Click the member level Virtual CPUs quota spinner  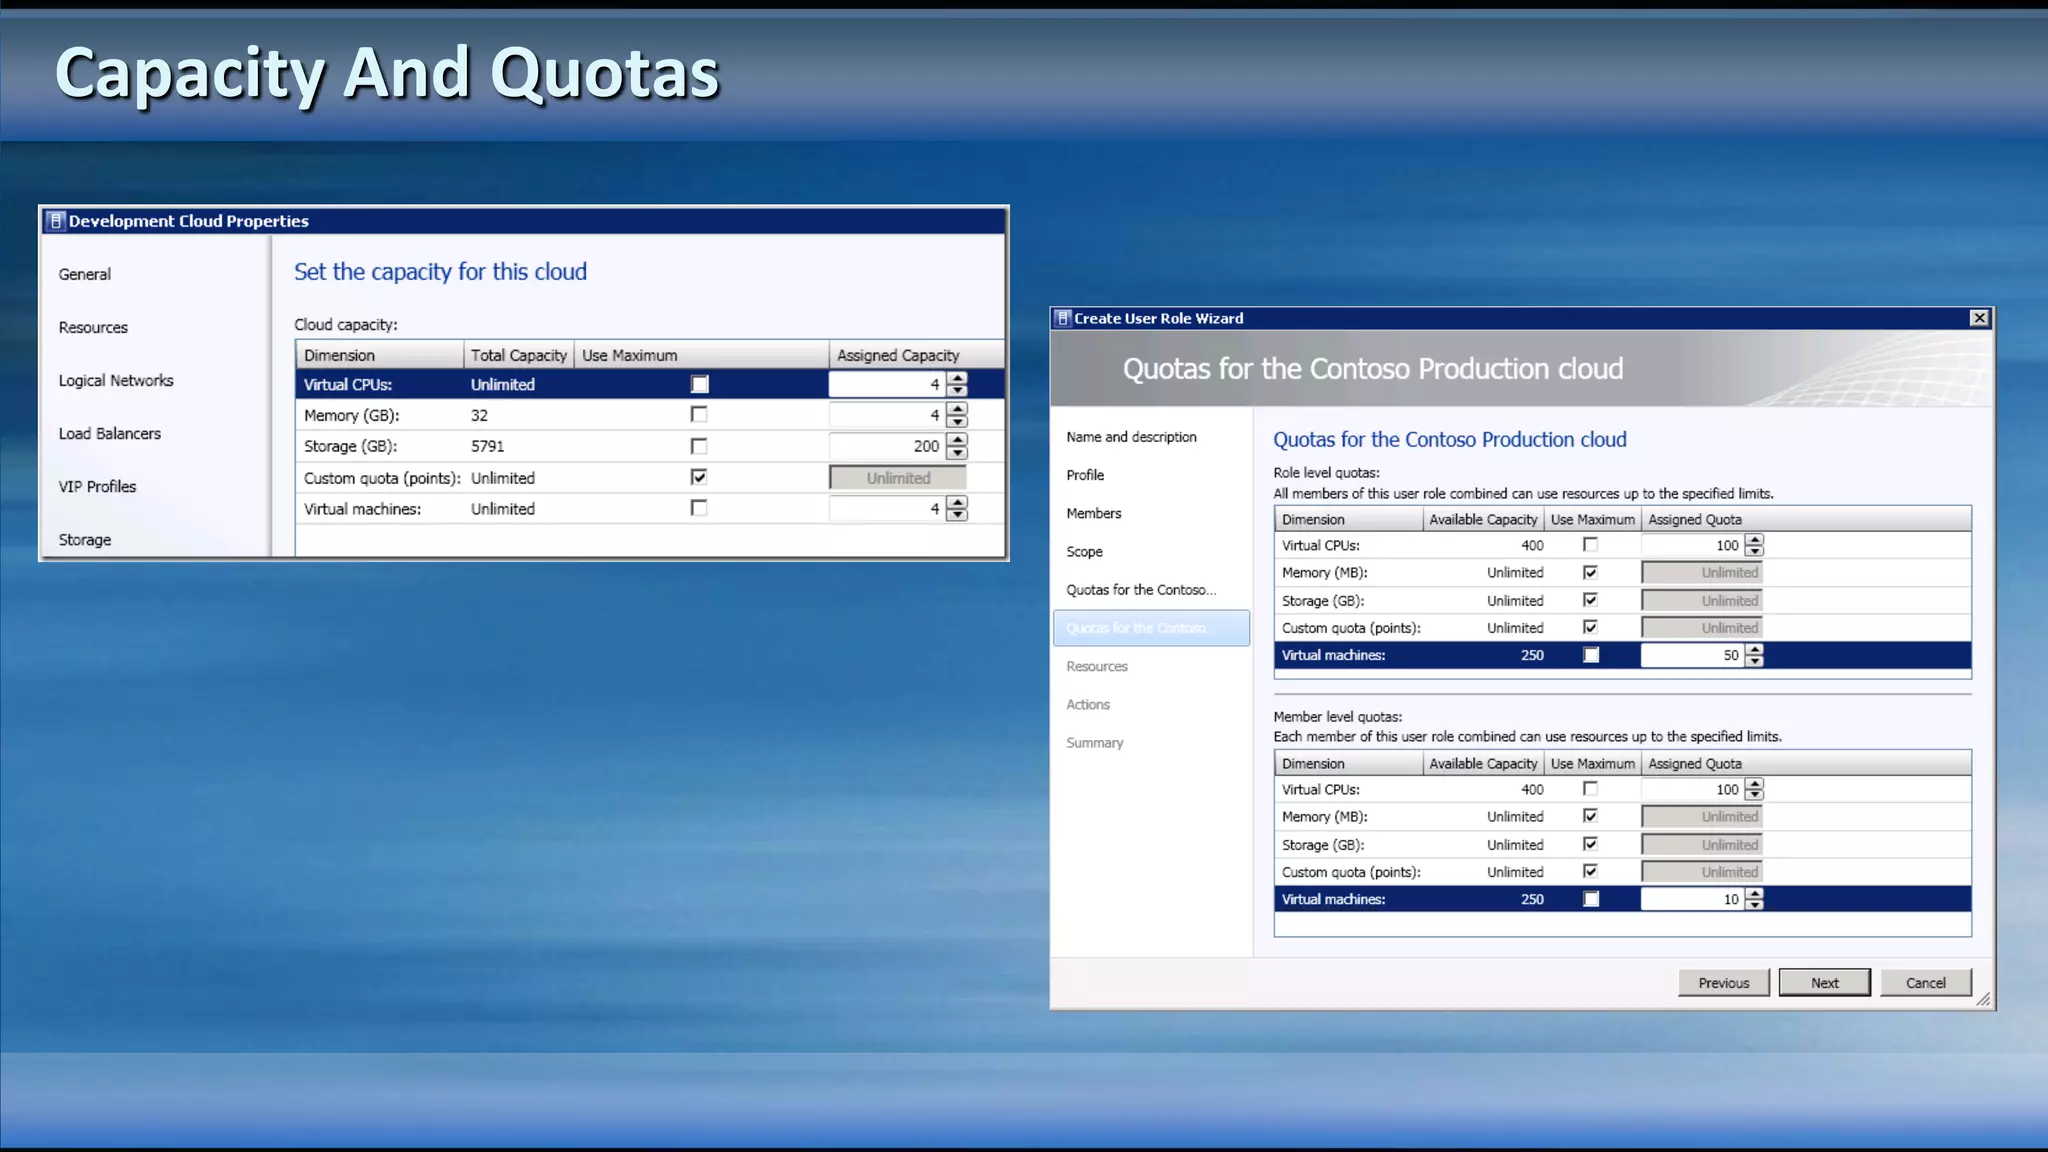(1754, 789)
